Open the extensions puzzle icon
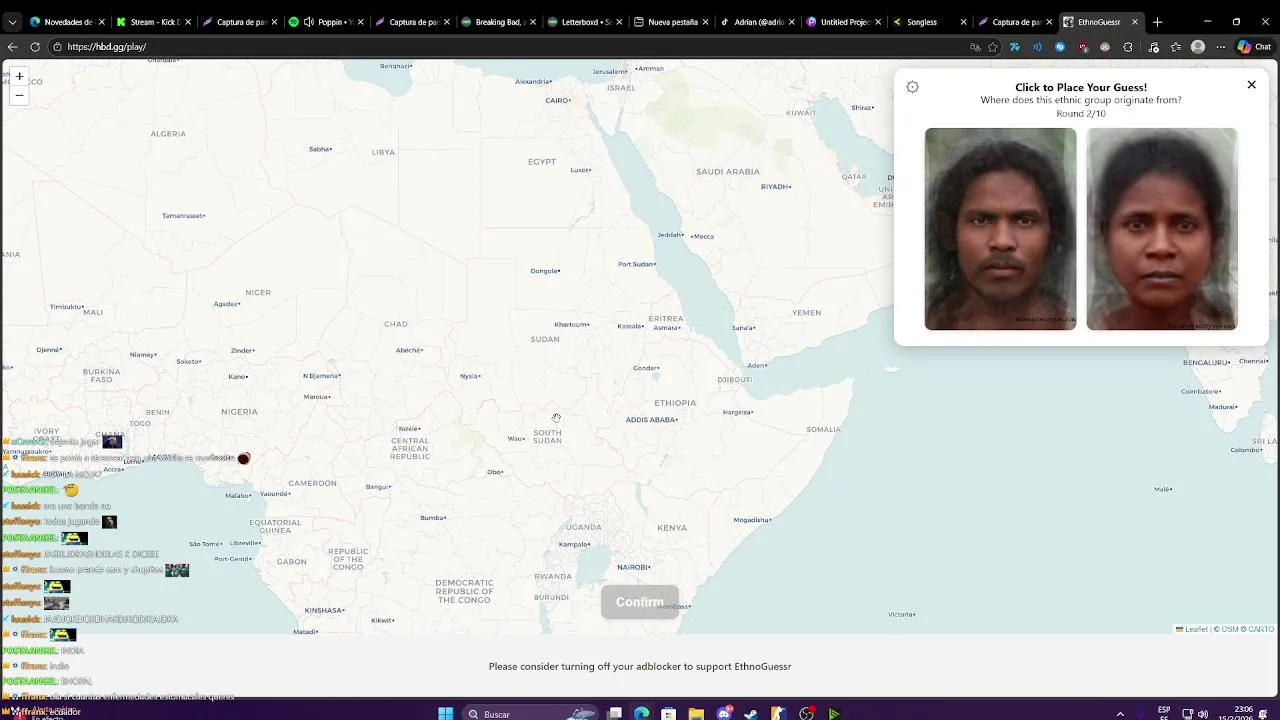This screenshot has height=720, width=1280. point(1128,47)
